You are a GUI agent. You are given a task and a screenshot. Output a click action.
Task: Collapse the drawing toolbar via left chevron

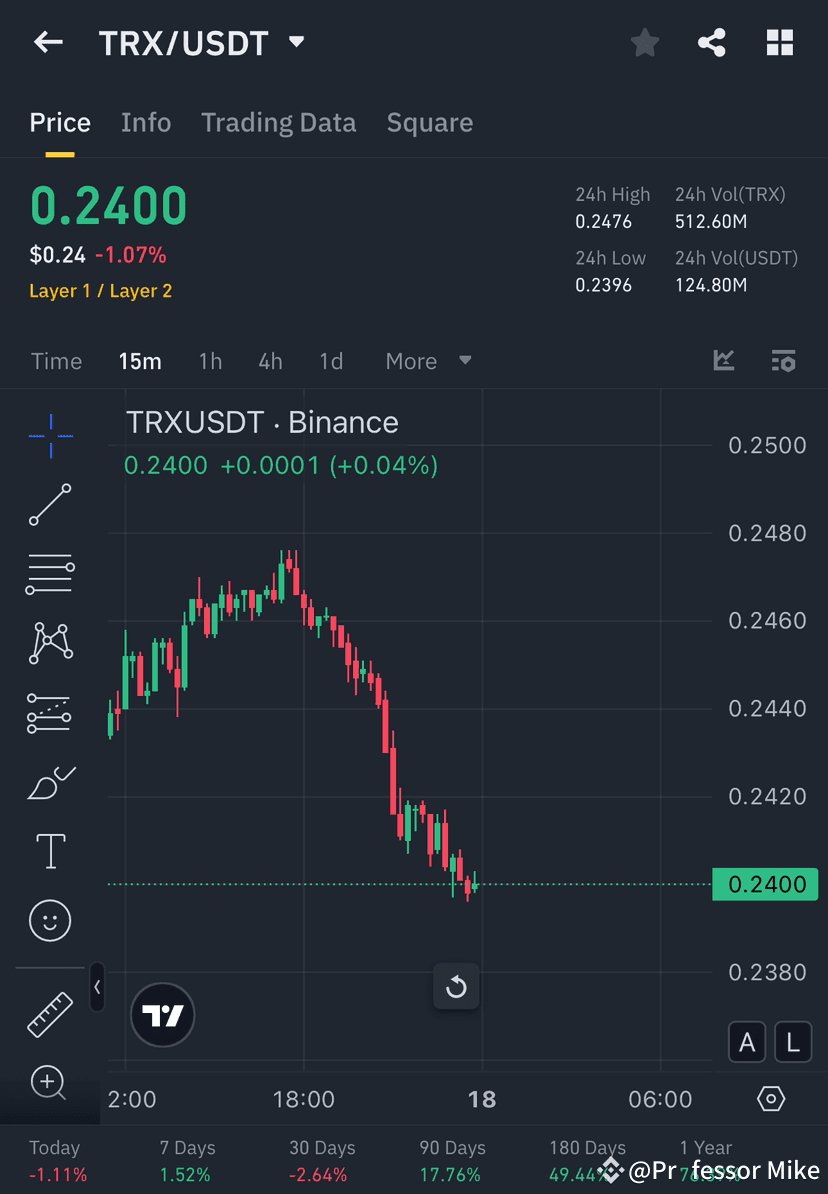[97, 988]
